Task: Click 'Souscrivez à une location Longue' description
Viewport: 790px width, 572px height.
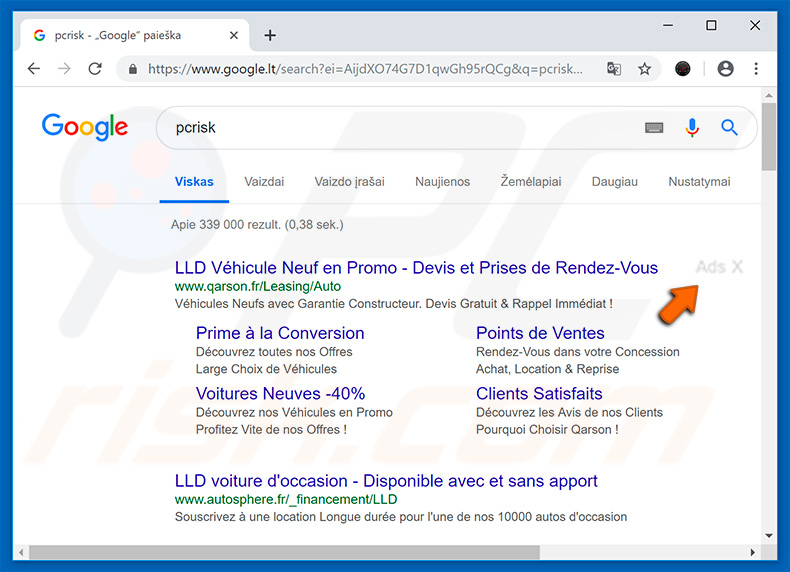Action: [401, 517]
